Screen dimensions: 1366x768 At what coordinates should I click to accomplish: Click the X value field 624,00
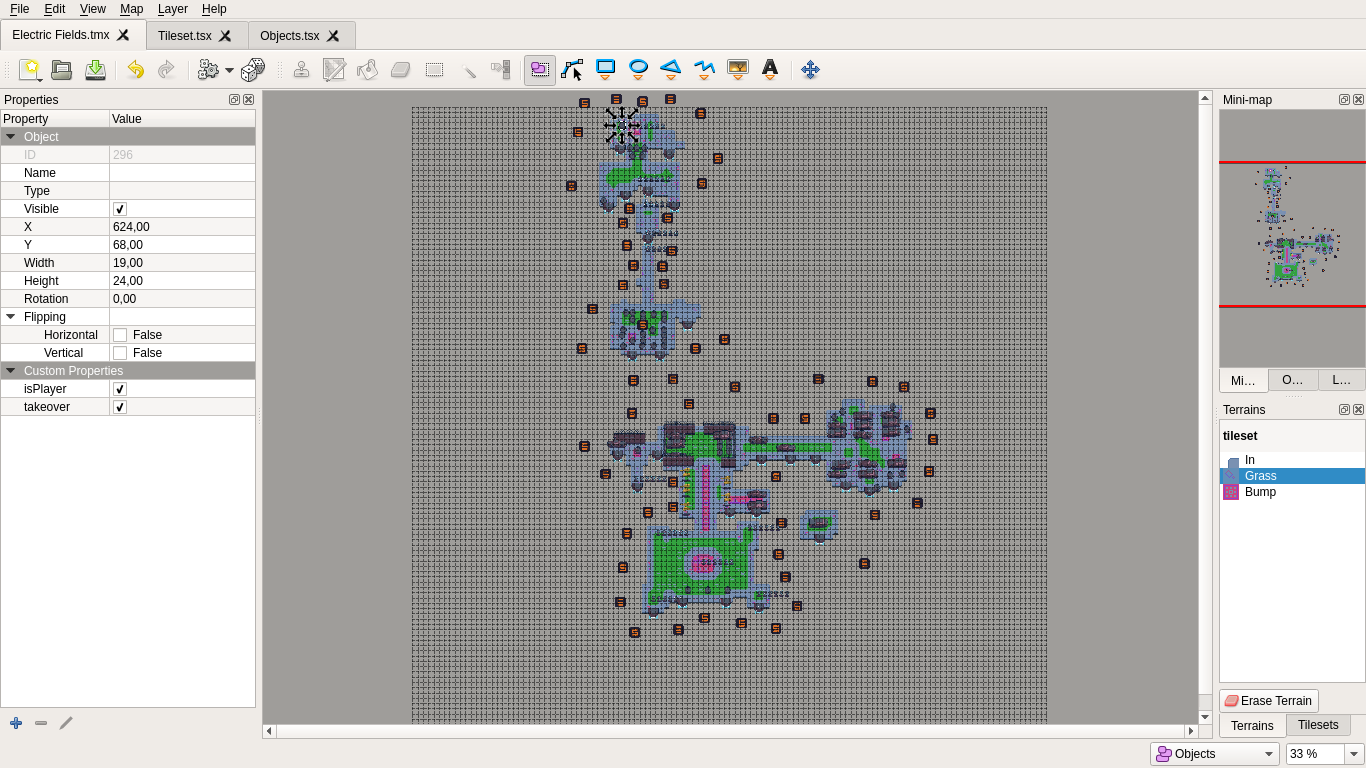click(182, 227)
